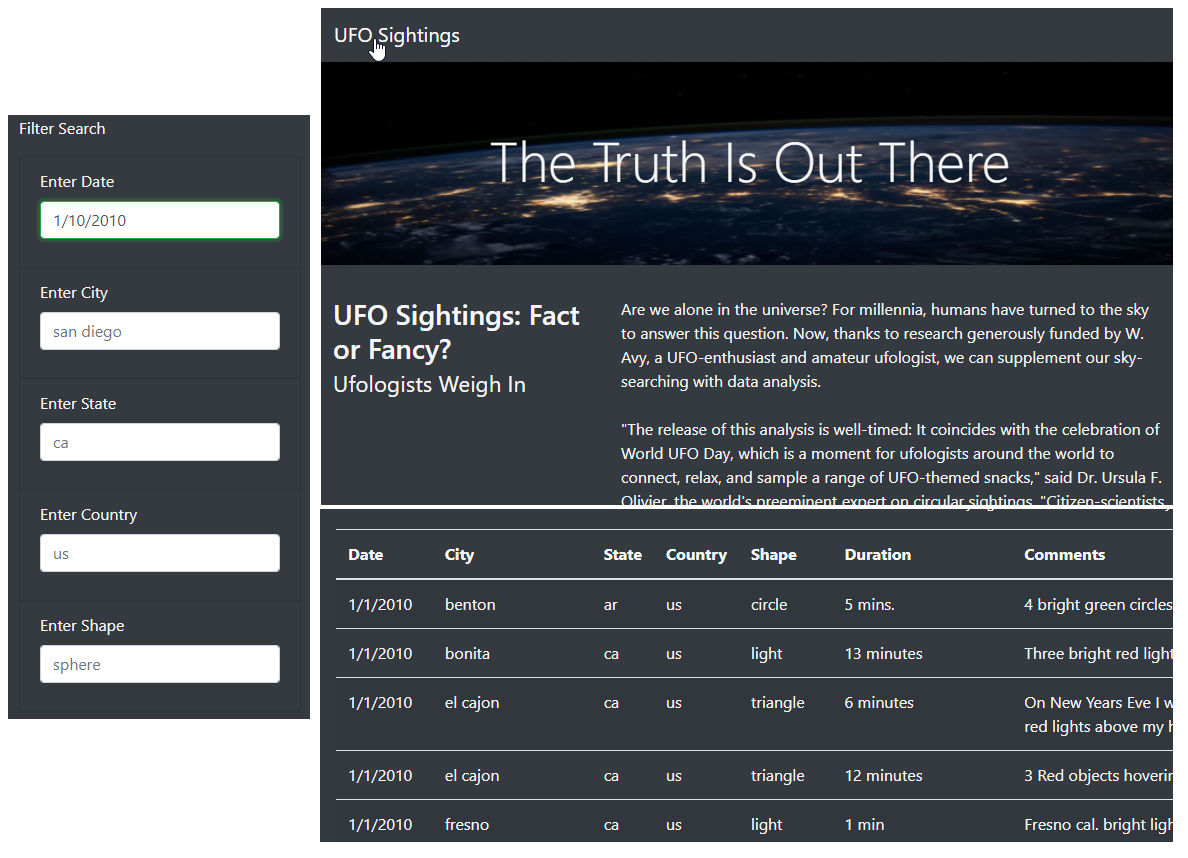Click the Shape column header
The image size is (1188, 858).
pos(773,555)
